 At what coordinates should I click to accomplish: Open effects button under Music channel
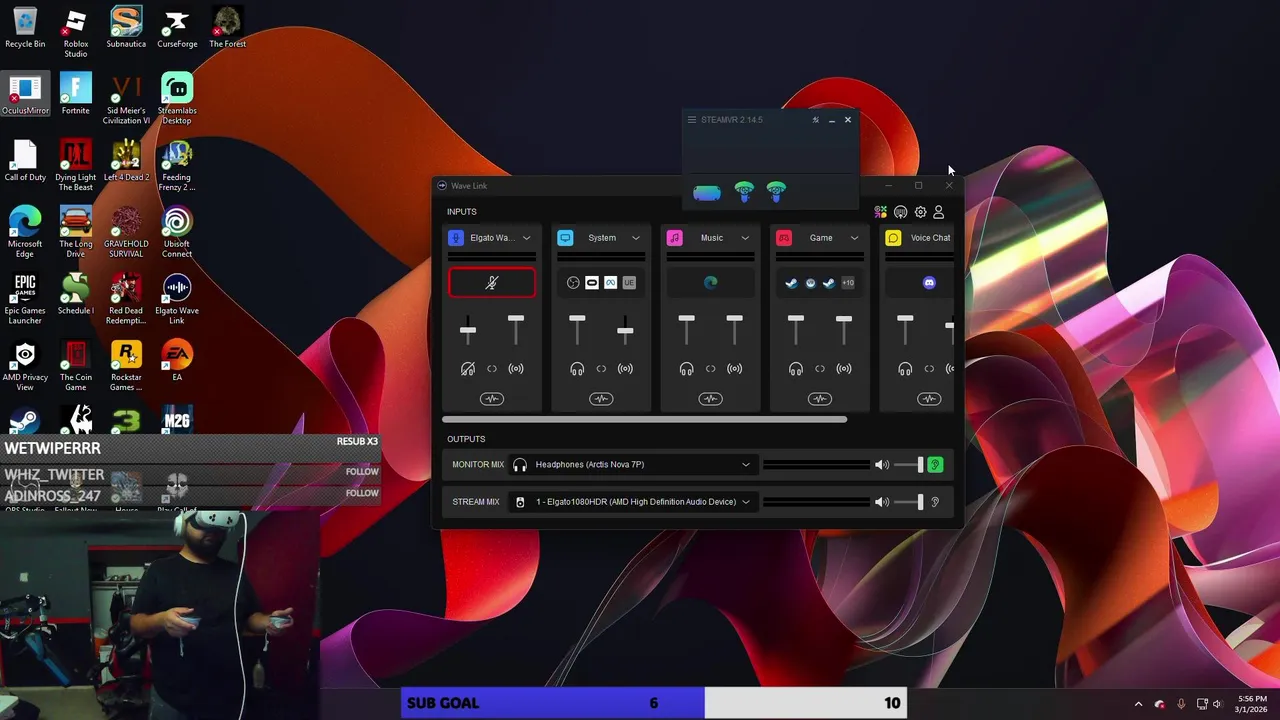coord(711,399)
